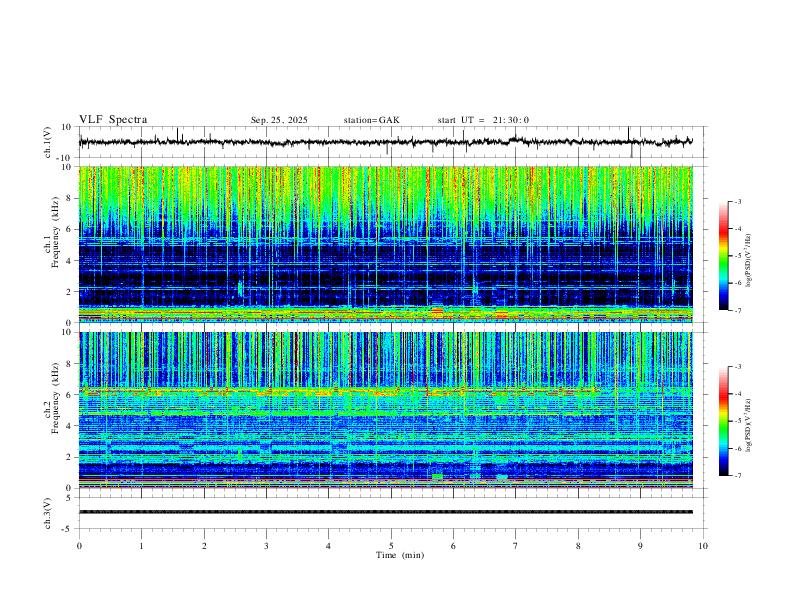
Task: Click the '-3' value on ch.1 color bar
Action: (737, 201)
